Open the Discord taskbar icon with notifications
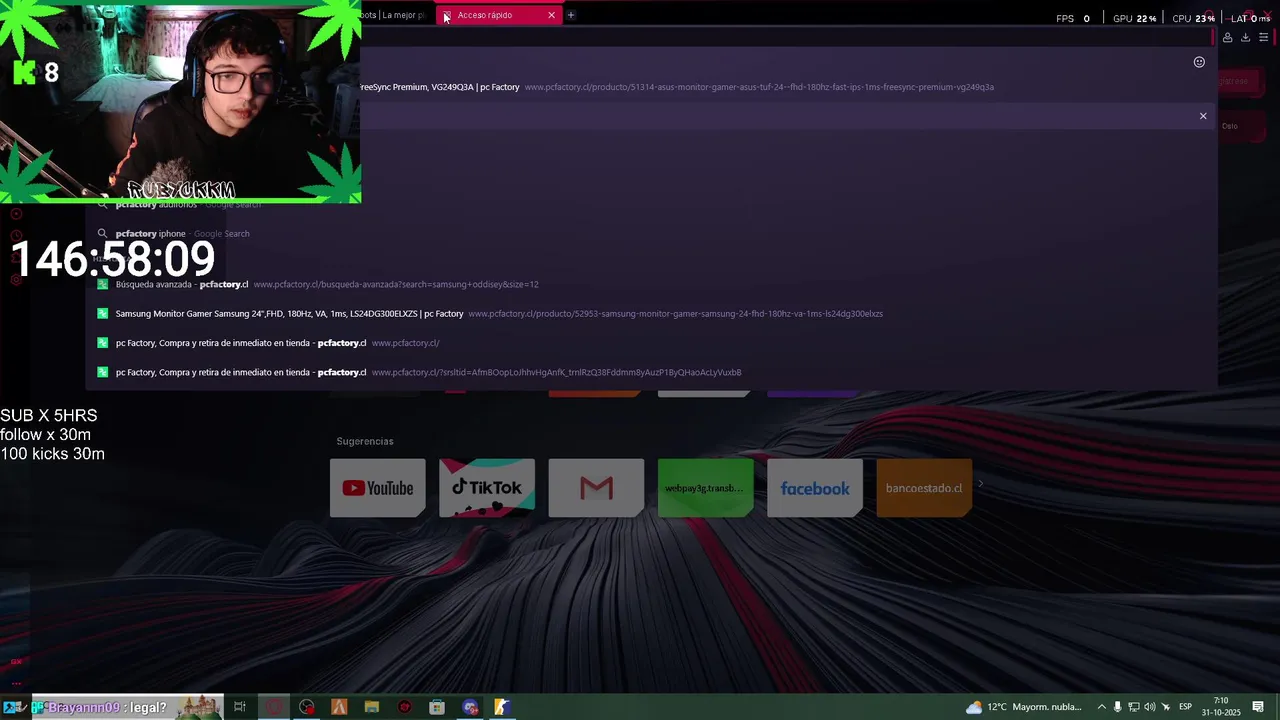The width and height of the screenshot is (1280, 720). tap(470, 707)
